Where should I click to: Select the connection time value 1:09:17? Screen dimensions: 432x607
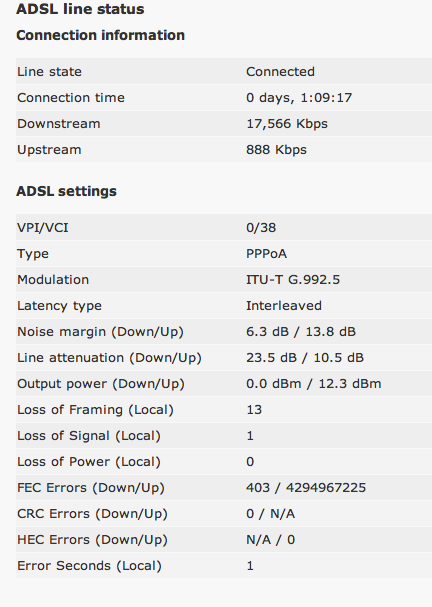click(x=326, y=98)
